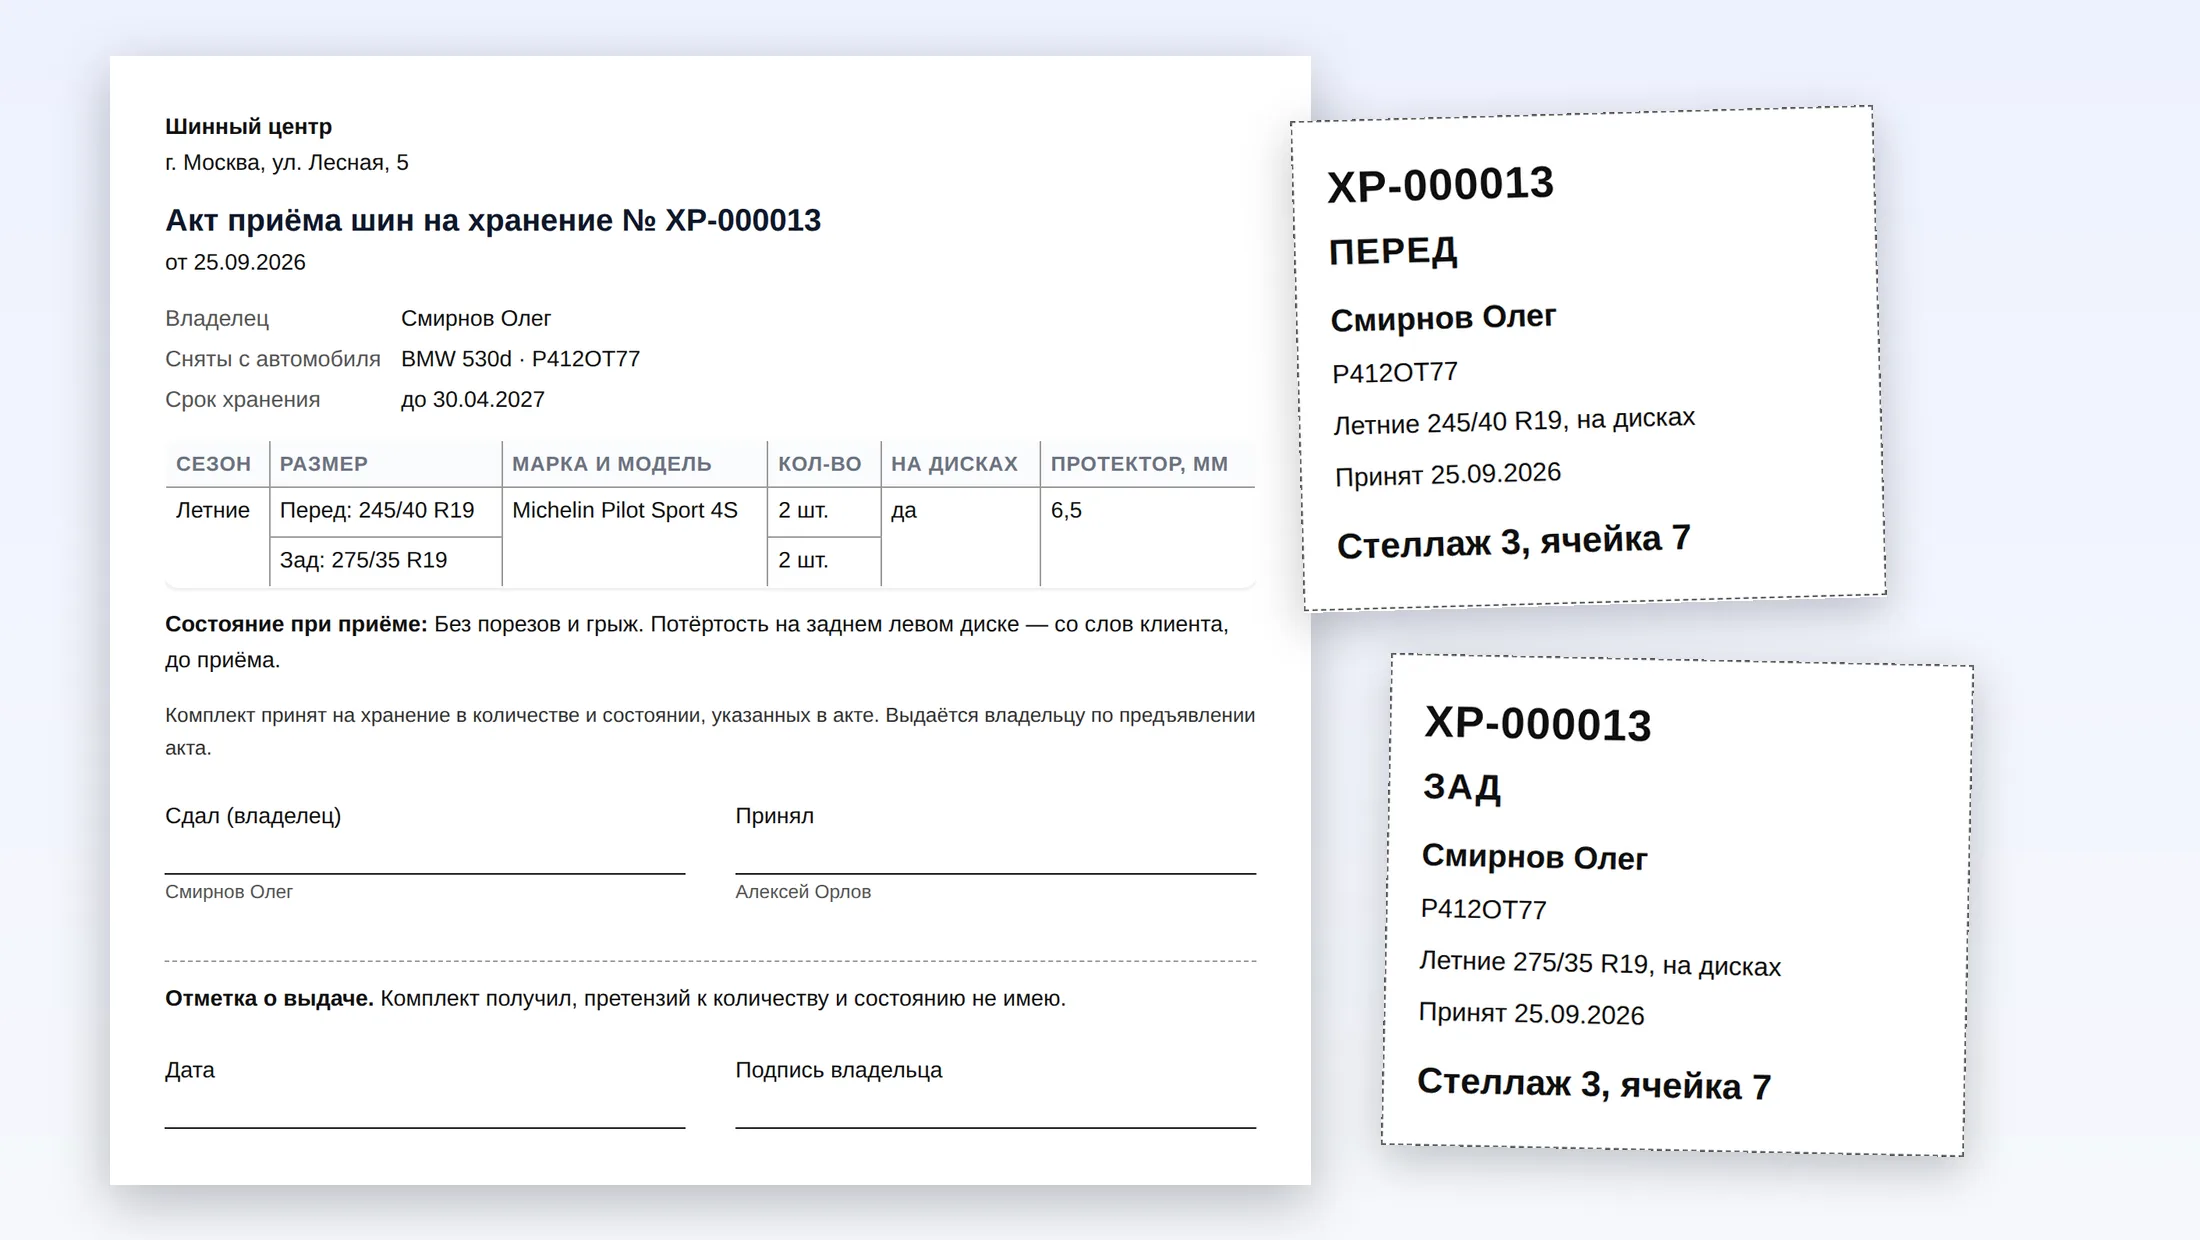
Task: Click 'ХР-000013' on the ЗАД tag
Action: tap(1538, 724)
